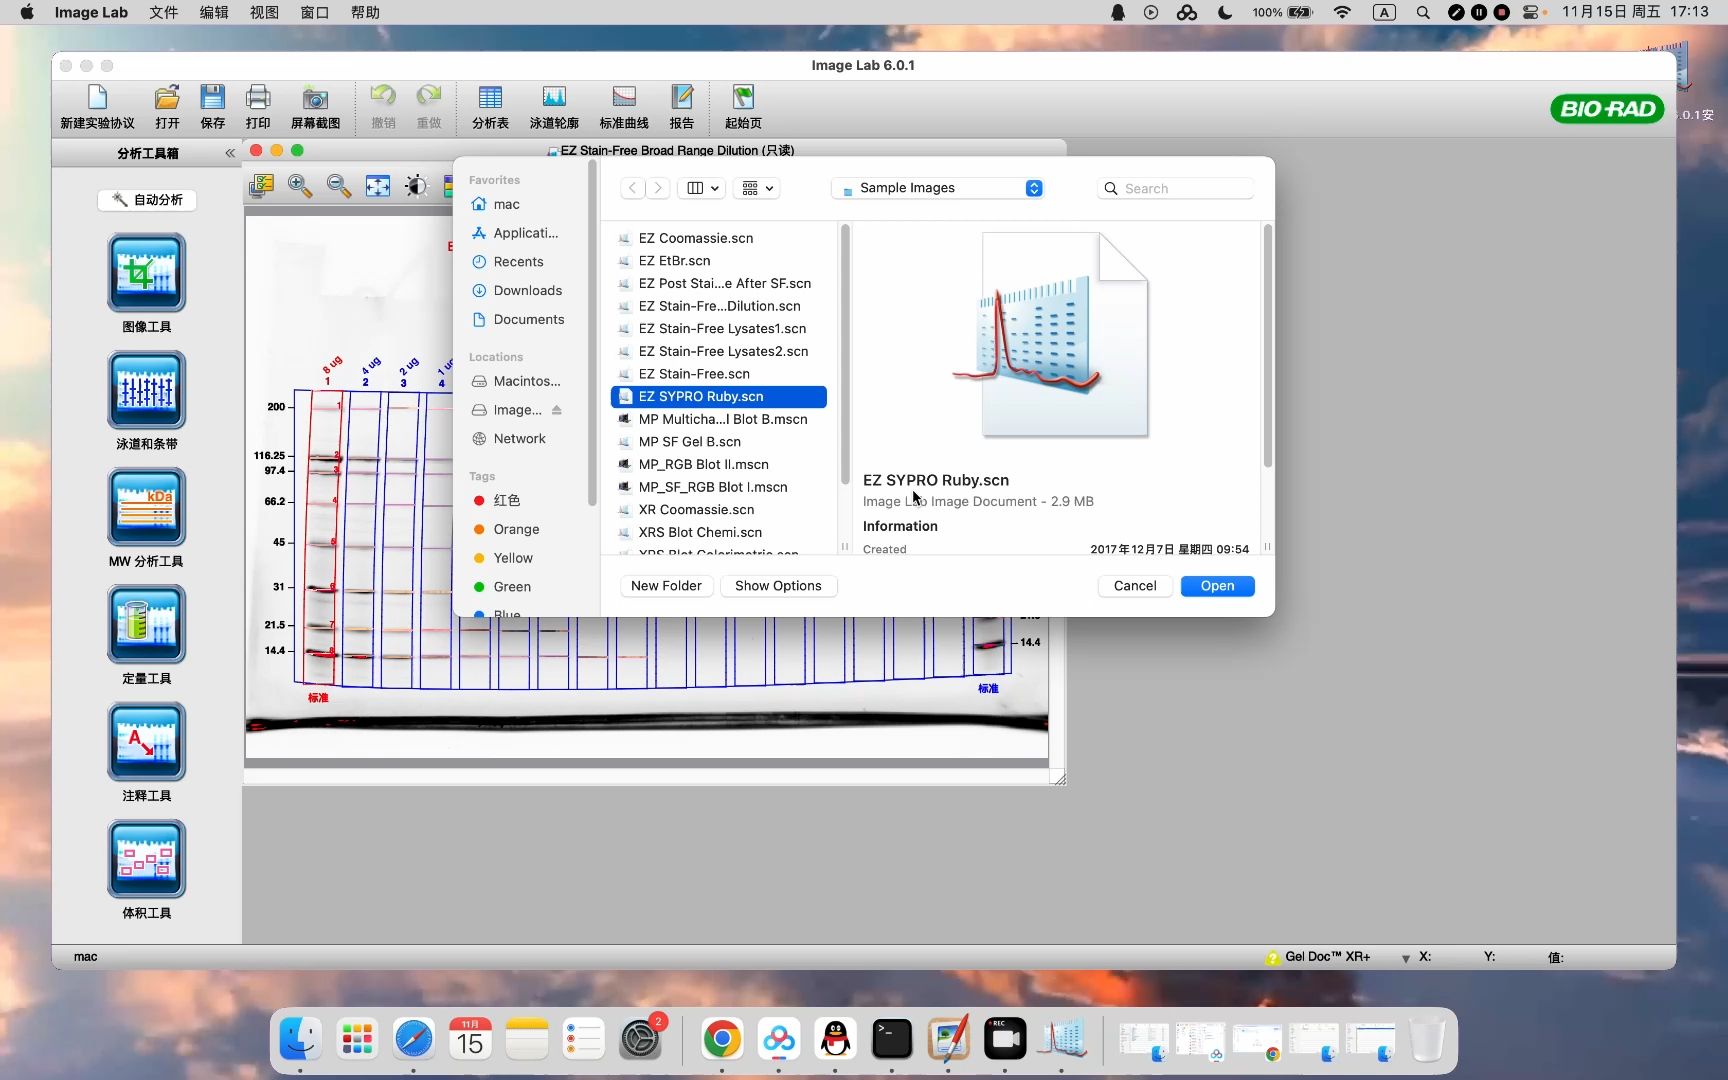Click the Show Options button
Image resolution: width=1728 pixels, height=1080 pixels.
click(778, 586)
